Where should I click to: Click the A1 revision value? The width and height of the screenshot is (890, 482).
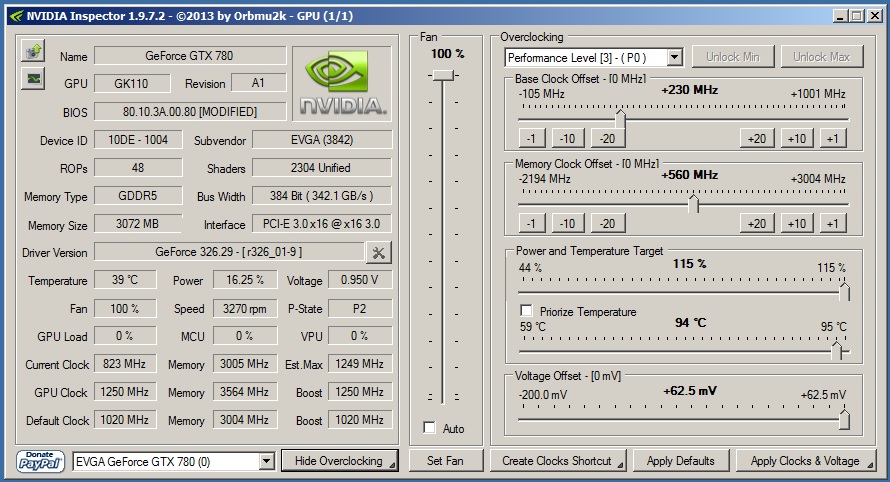pos(259,83)
